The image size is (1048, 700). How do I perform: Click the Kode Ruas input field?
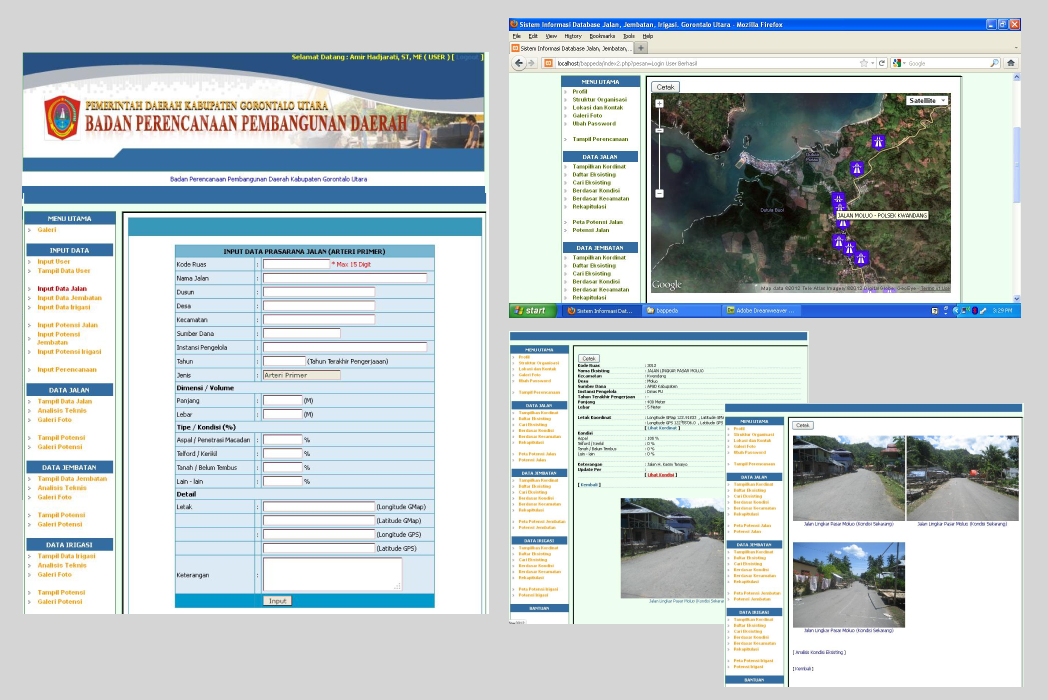tap(296, 265)
